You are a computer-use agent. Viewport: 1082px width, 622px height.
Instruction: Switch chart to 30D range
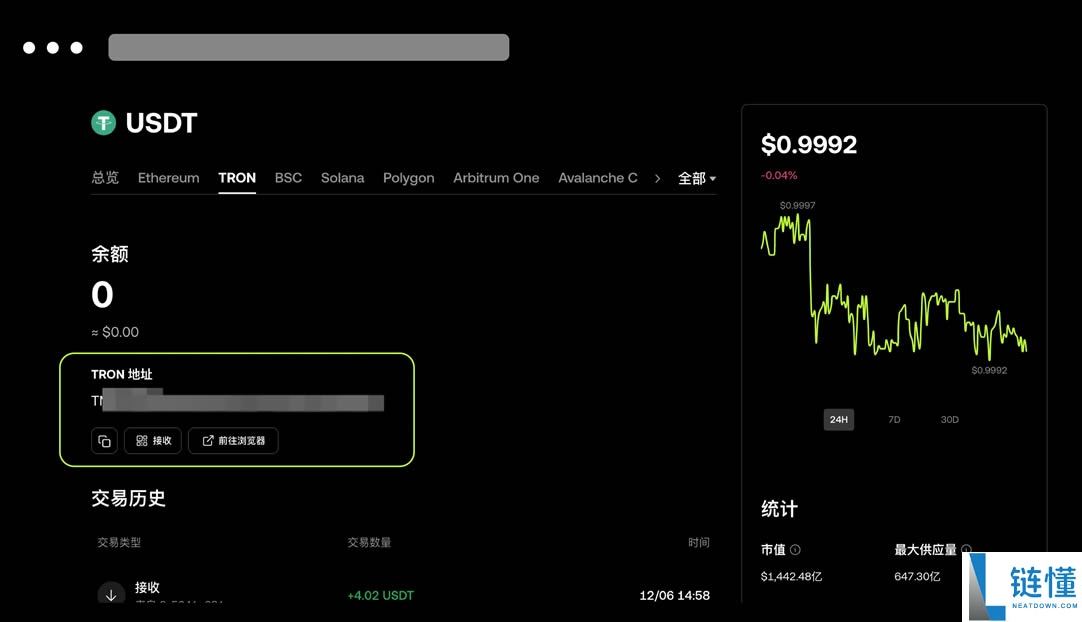coord(949,420)
